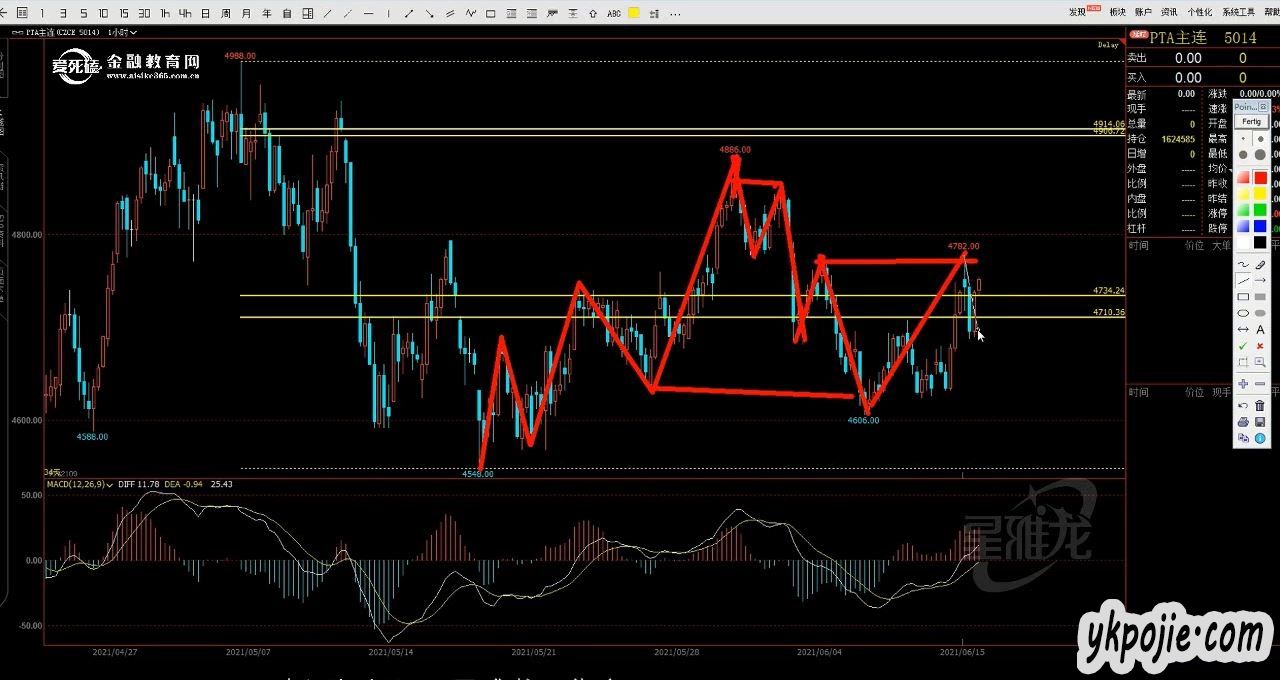Click the undo arrow in drawing palette
Viewport: 1280px width, 680px height.
pyautogui.click(x=1243, y=405)
